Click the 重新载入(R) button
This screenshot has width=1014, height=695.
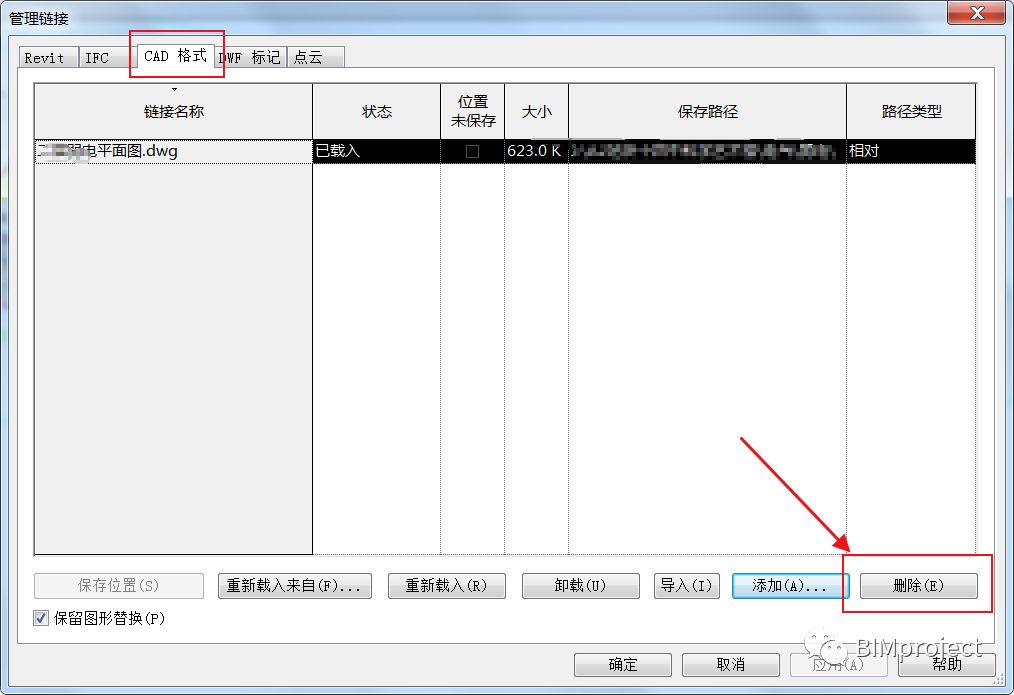[446, 586]
